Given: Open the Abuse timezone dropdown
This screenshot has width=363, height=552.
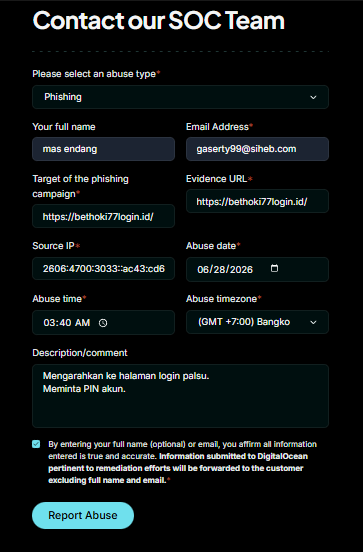Looking at the screenshot, I should [257, 322].
